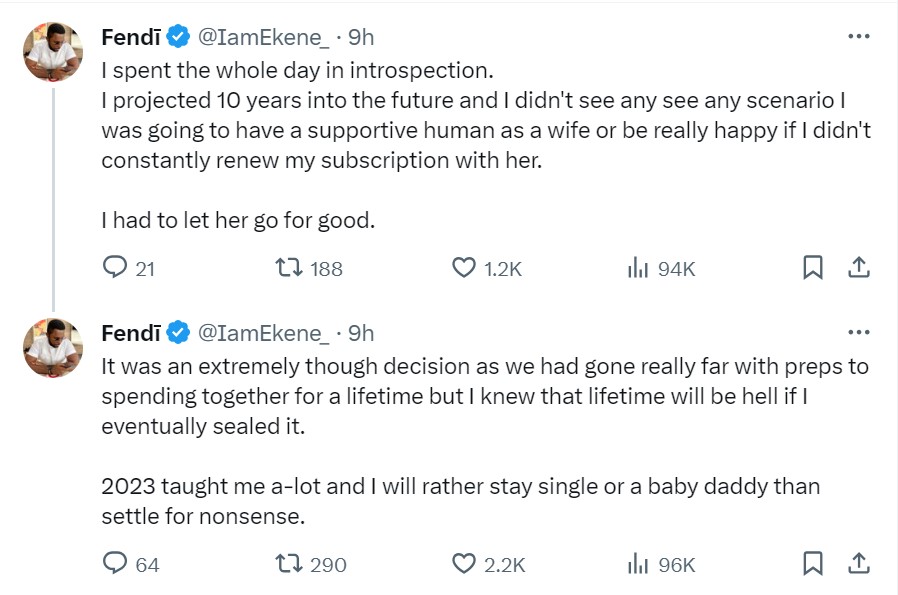This screenshot has height=595, width=898.
Task: Share the second tweet about 2023
Action: pos(858,564)
